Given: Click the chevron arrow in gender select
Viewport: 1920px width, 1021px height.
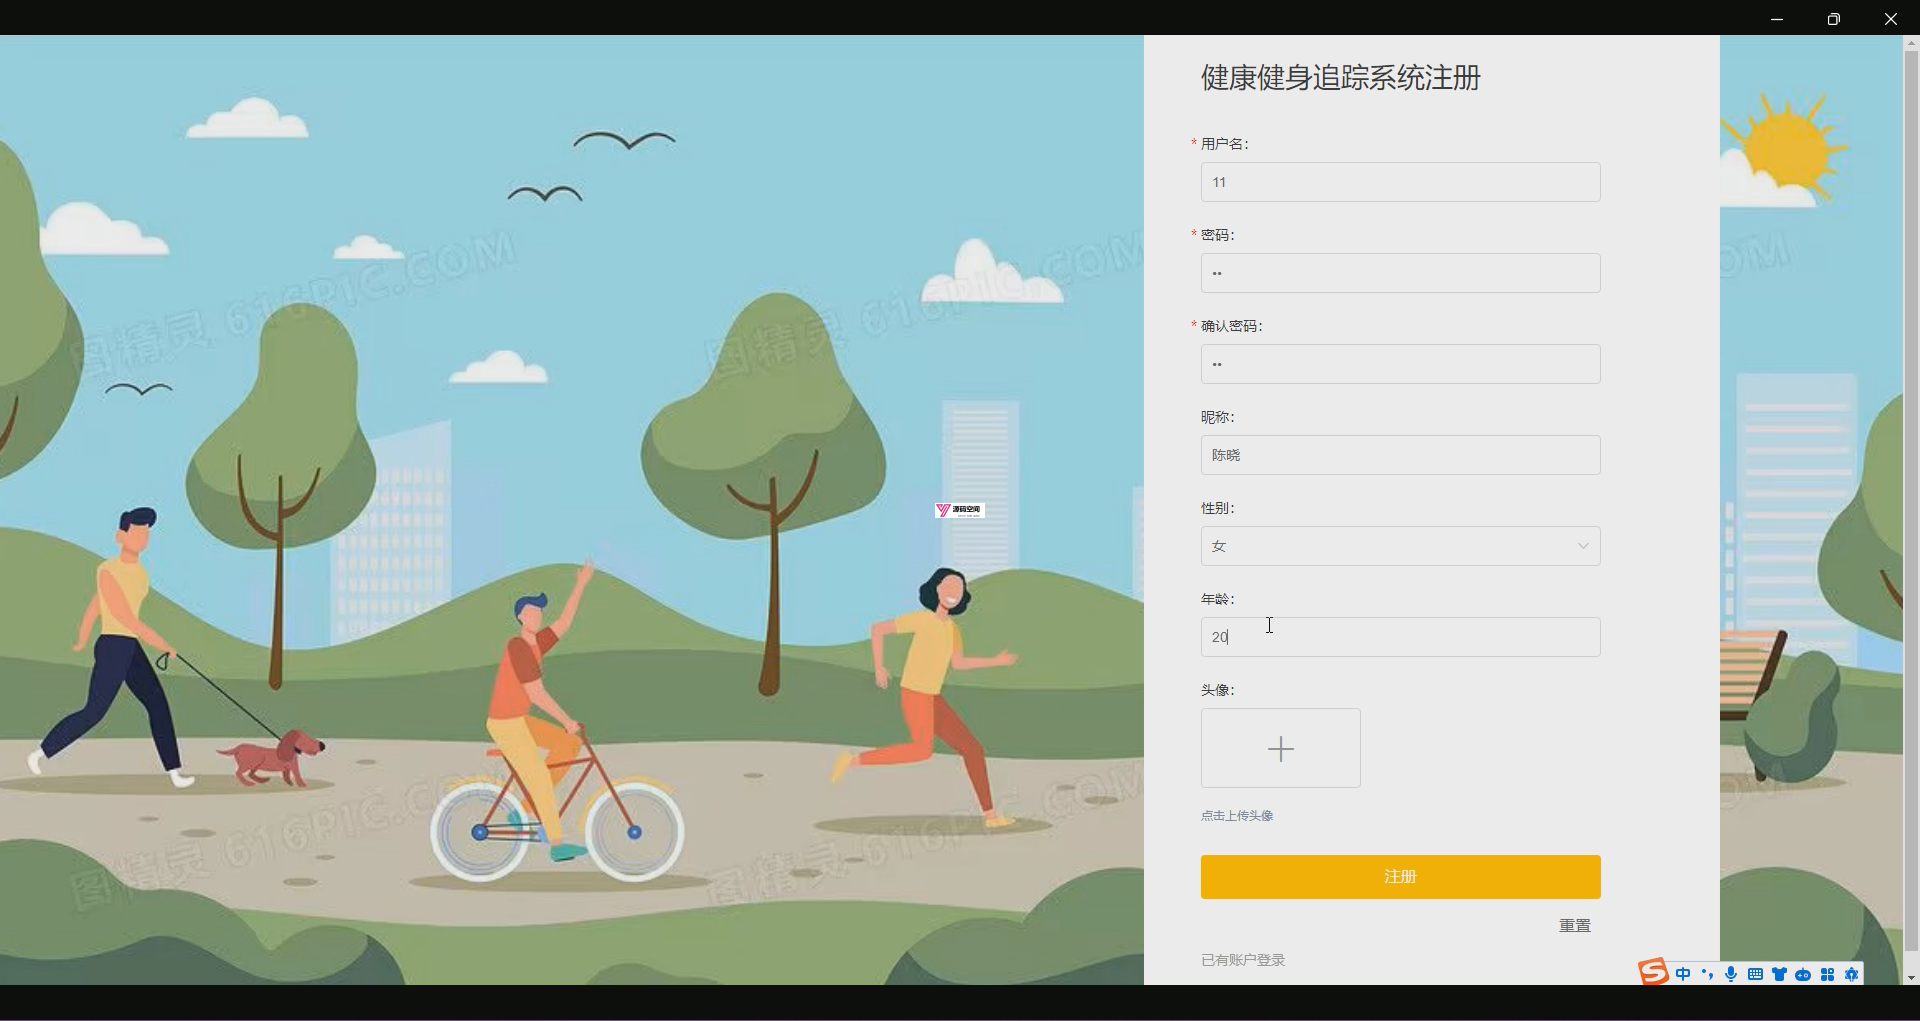Looking at the screenshot, I should 1583,546.
